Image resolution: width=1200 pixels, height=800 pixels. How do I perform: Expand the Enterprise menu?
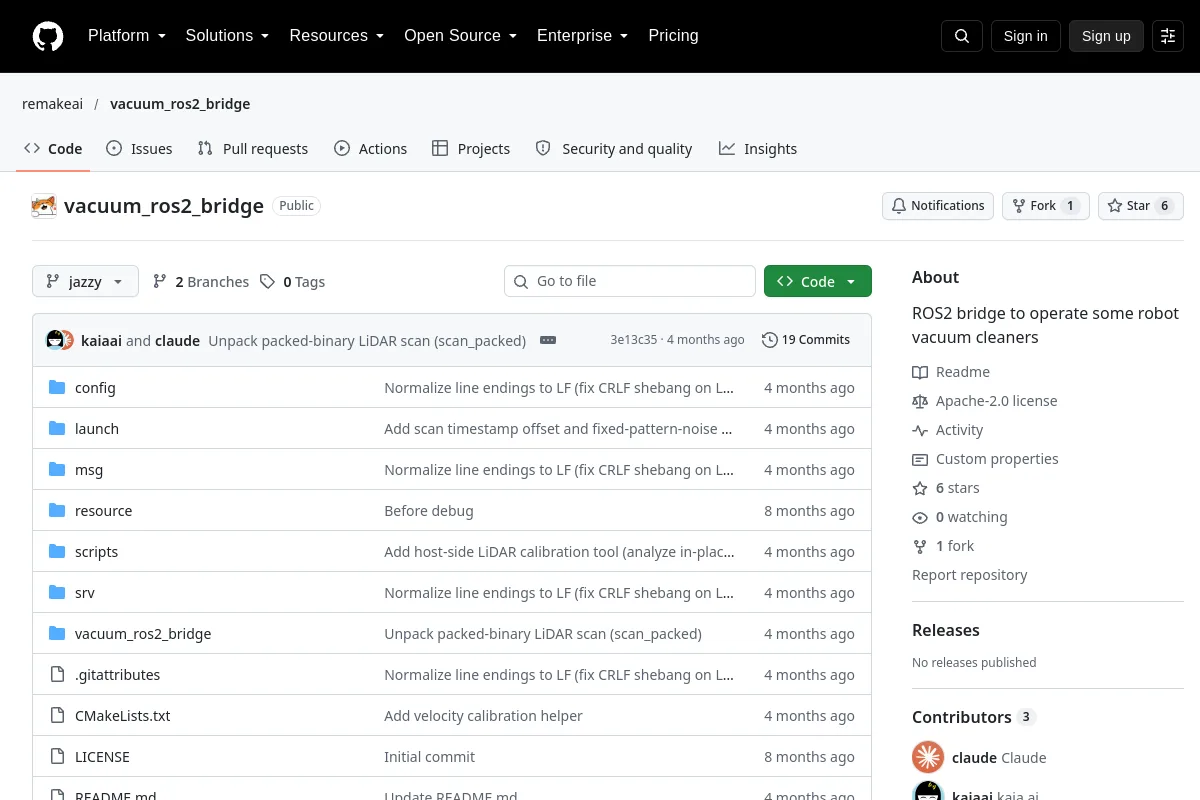click(582, 36)
